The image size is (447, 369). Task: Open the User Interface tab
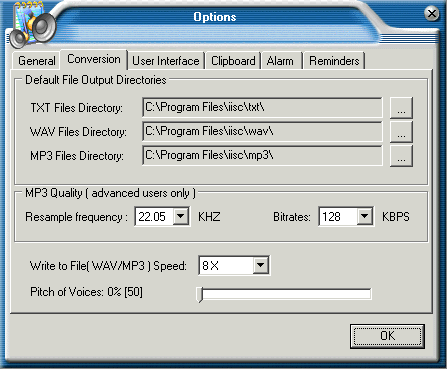[x=166, y=61]
